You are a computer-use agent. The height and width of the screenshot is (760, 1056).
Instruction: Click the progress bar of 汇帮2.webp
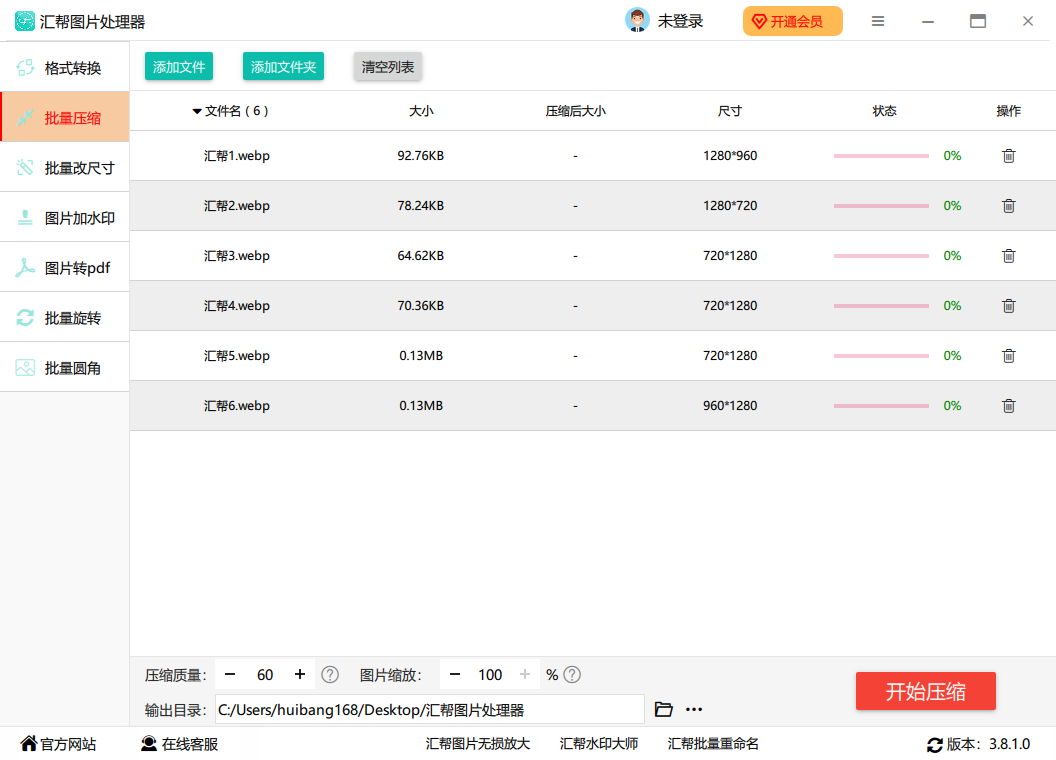[881, 206]
